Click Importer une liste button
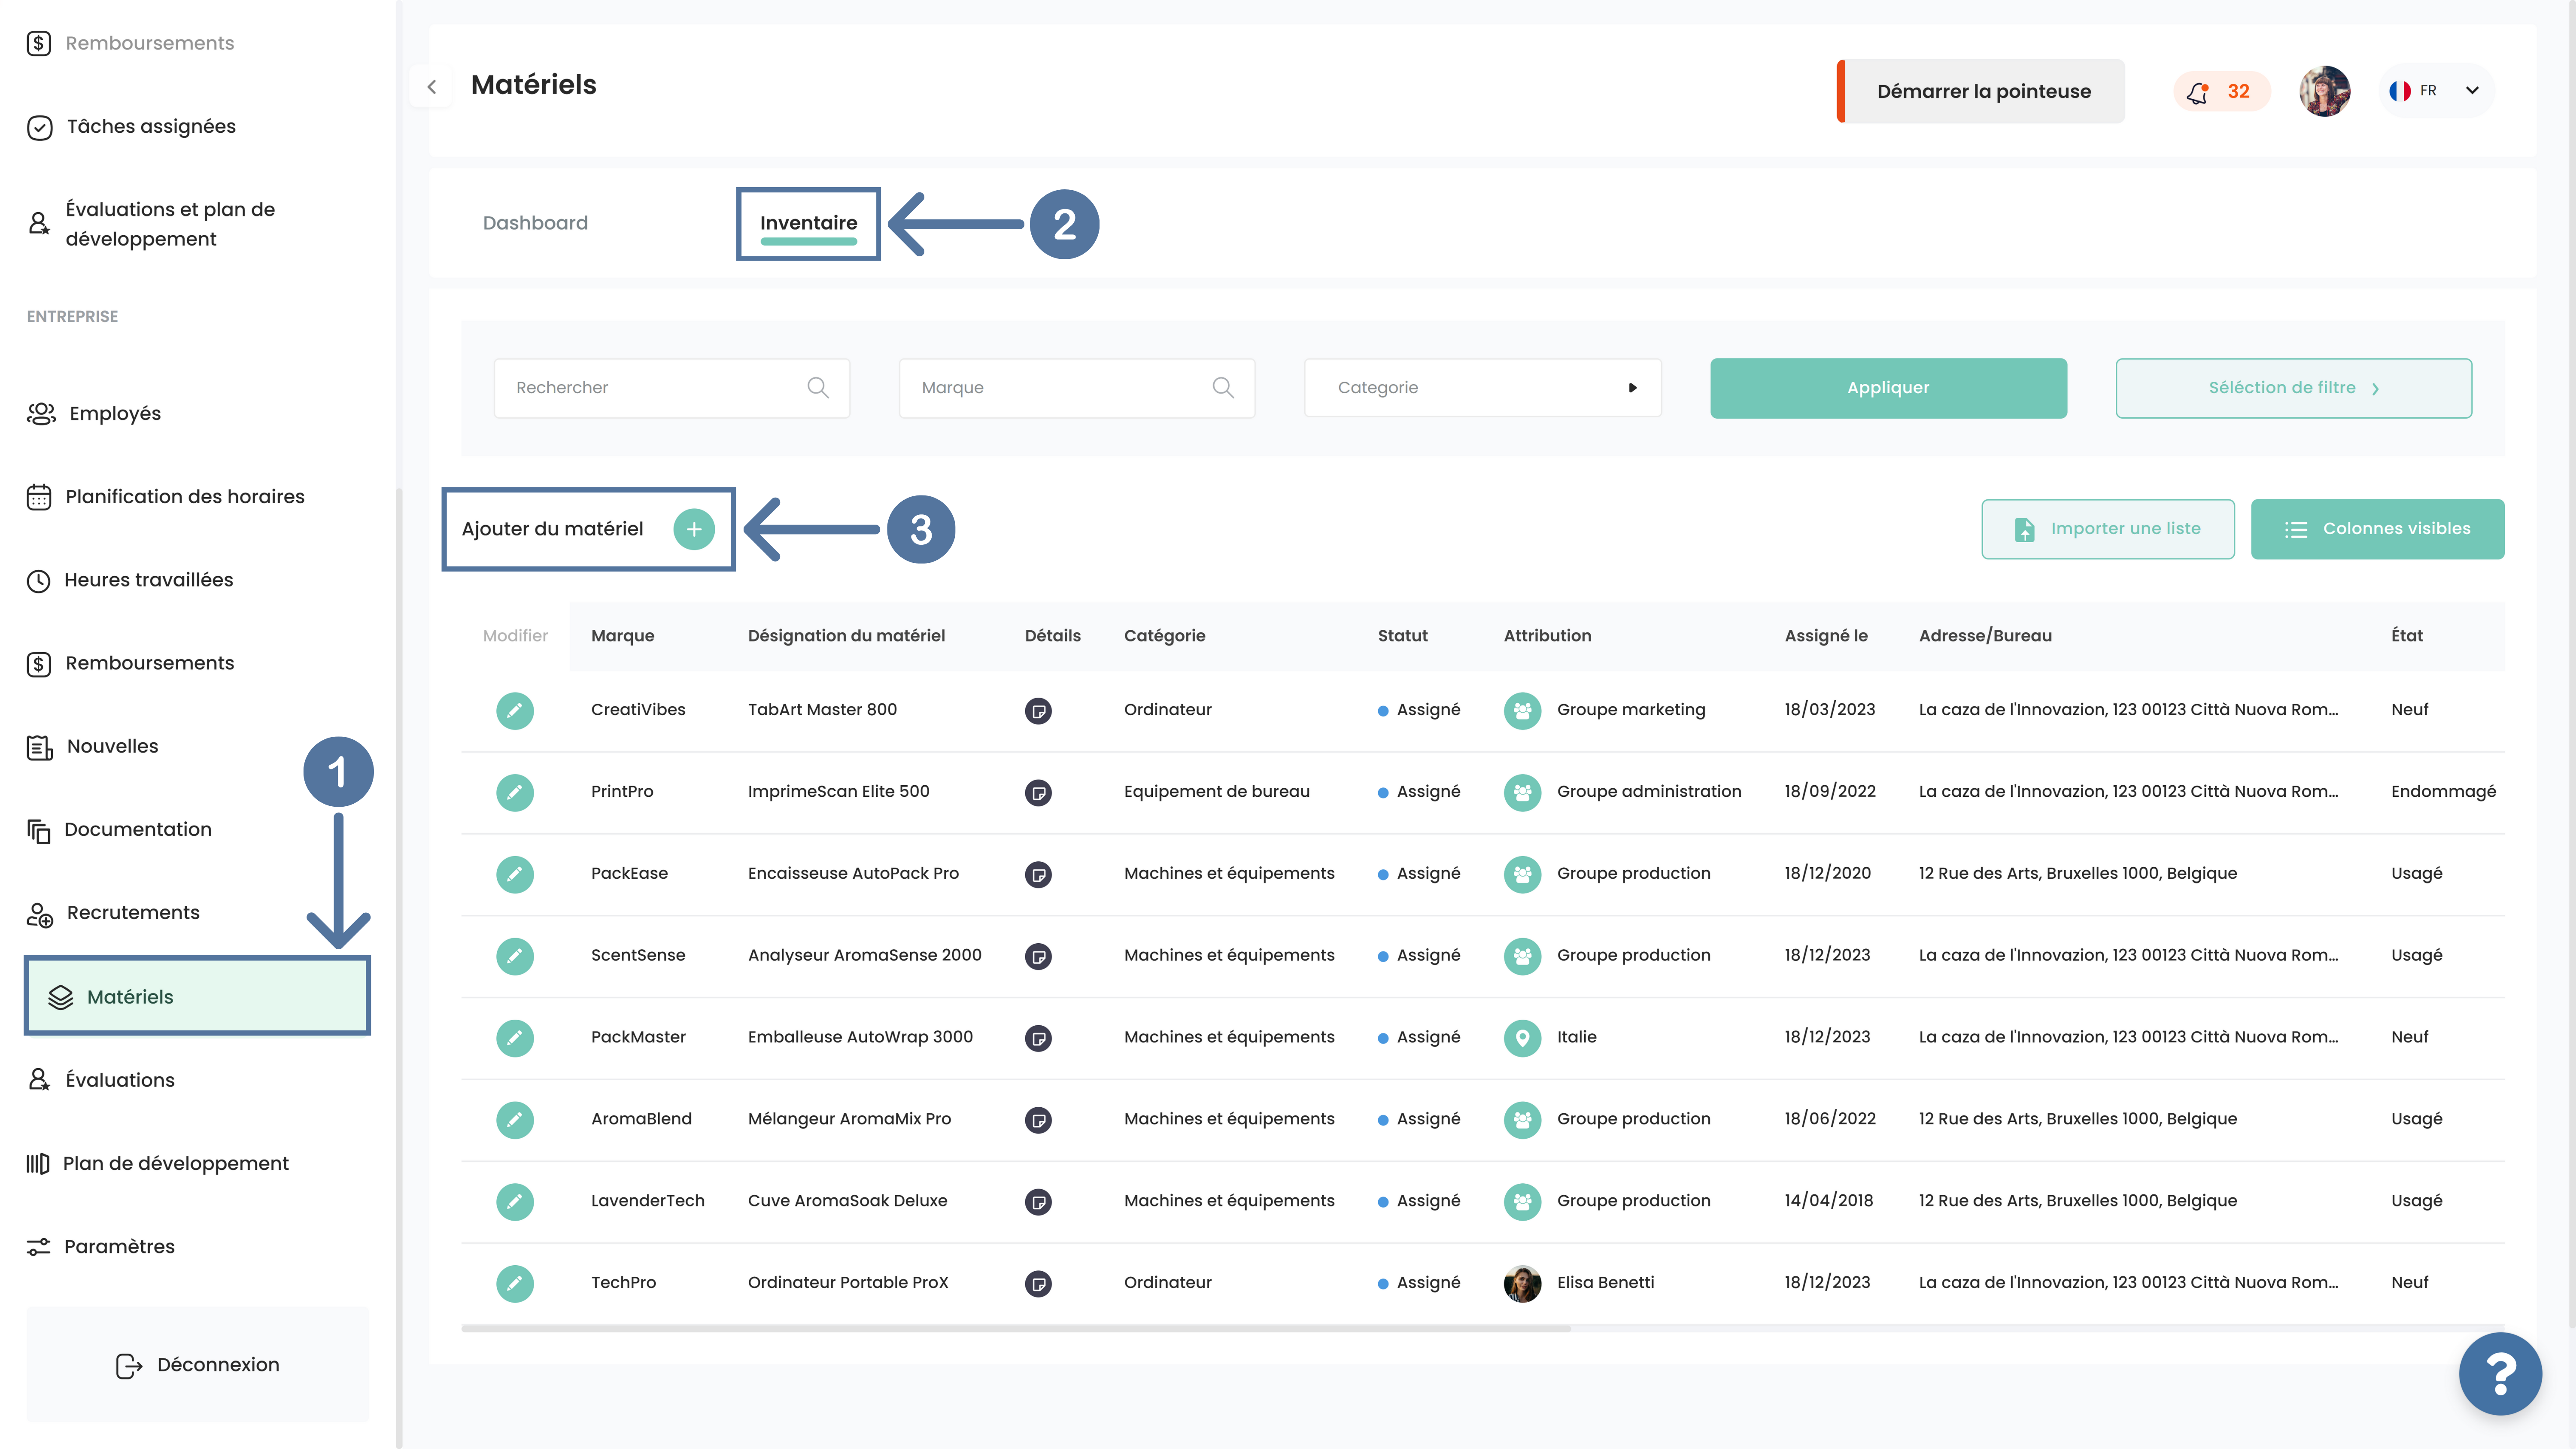Image resolution: width=2576 pixels, height=1449 pixels. [x=2108, y=529]
